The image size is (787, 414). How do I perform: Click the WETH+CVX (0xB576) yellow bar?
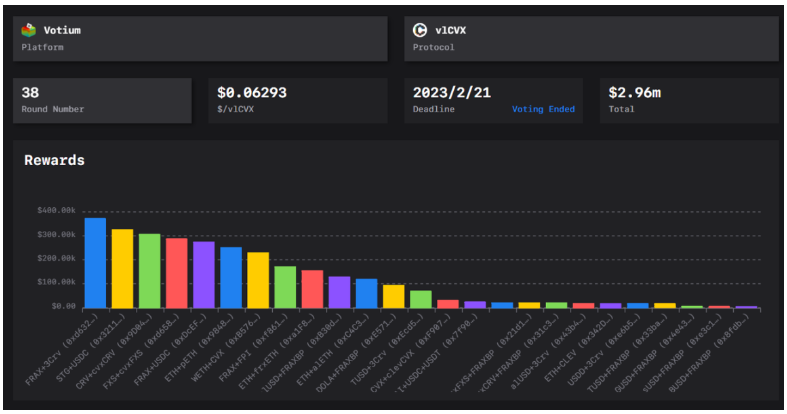click(258, 280)
